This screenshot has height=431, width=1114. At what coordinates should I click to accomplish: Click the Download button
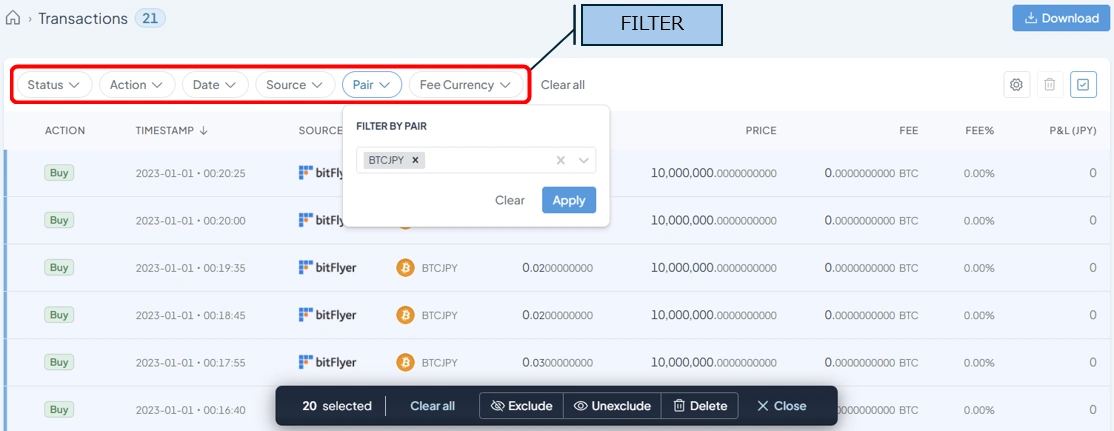click(1061, 18)
